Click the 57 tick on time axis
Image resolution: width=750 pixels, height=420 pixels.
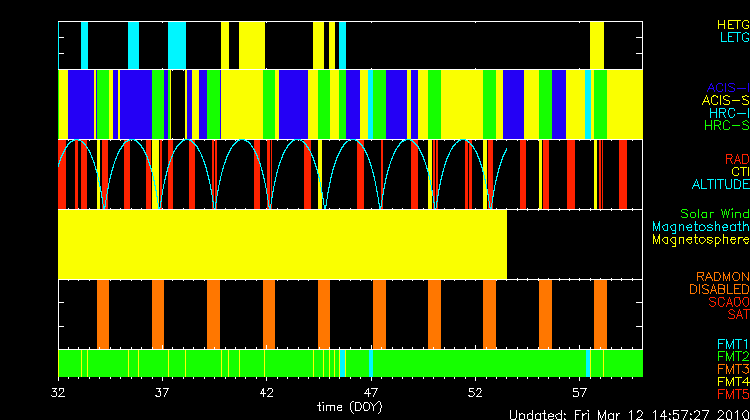tap(579, 392)
